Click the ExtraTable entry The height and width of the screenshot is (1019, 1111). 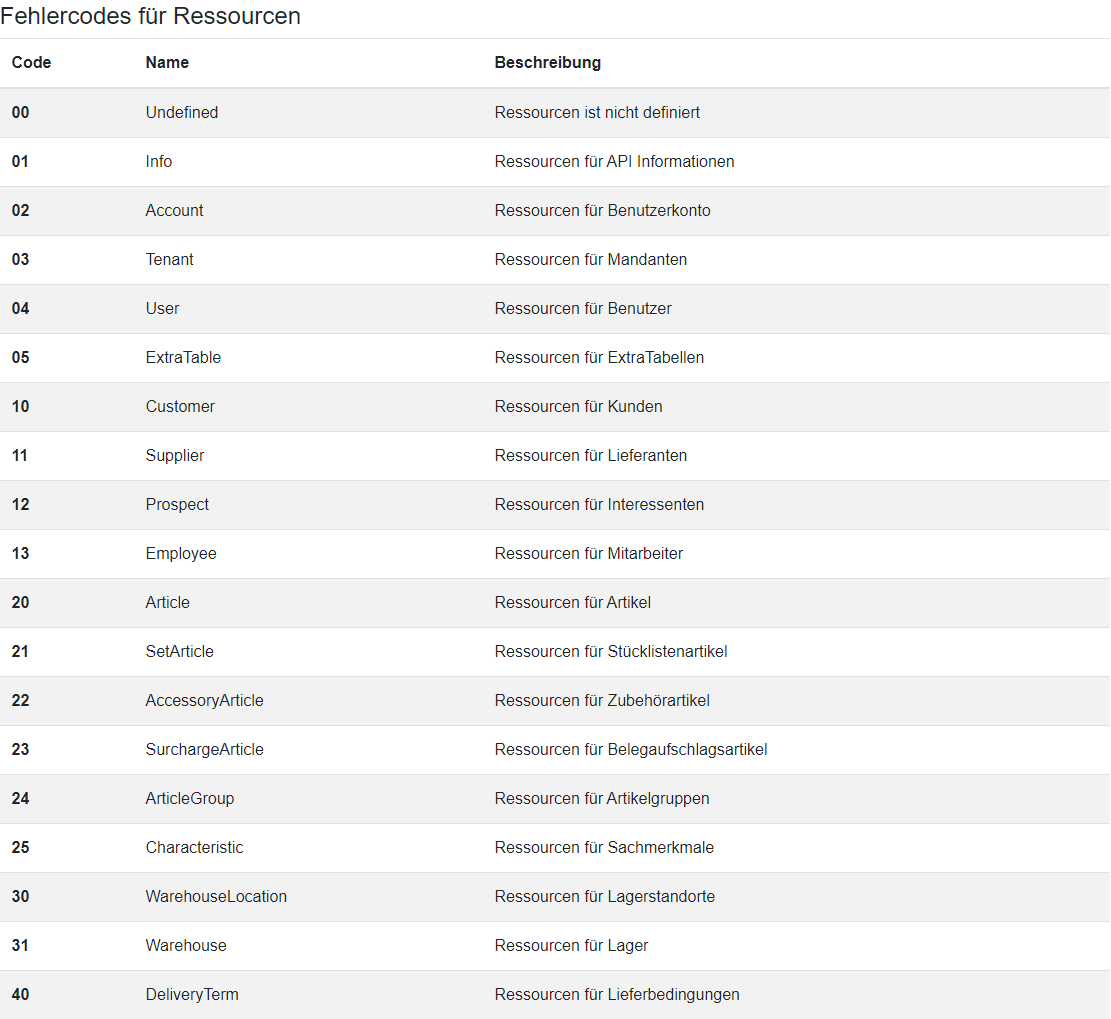183,357
